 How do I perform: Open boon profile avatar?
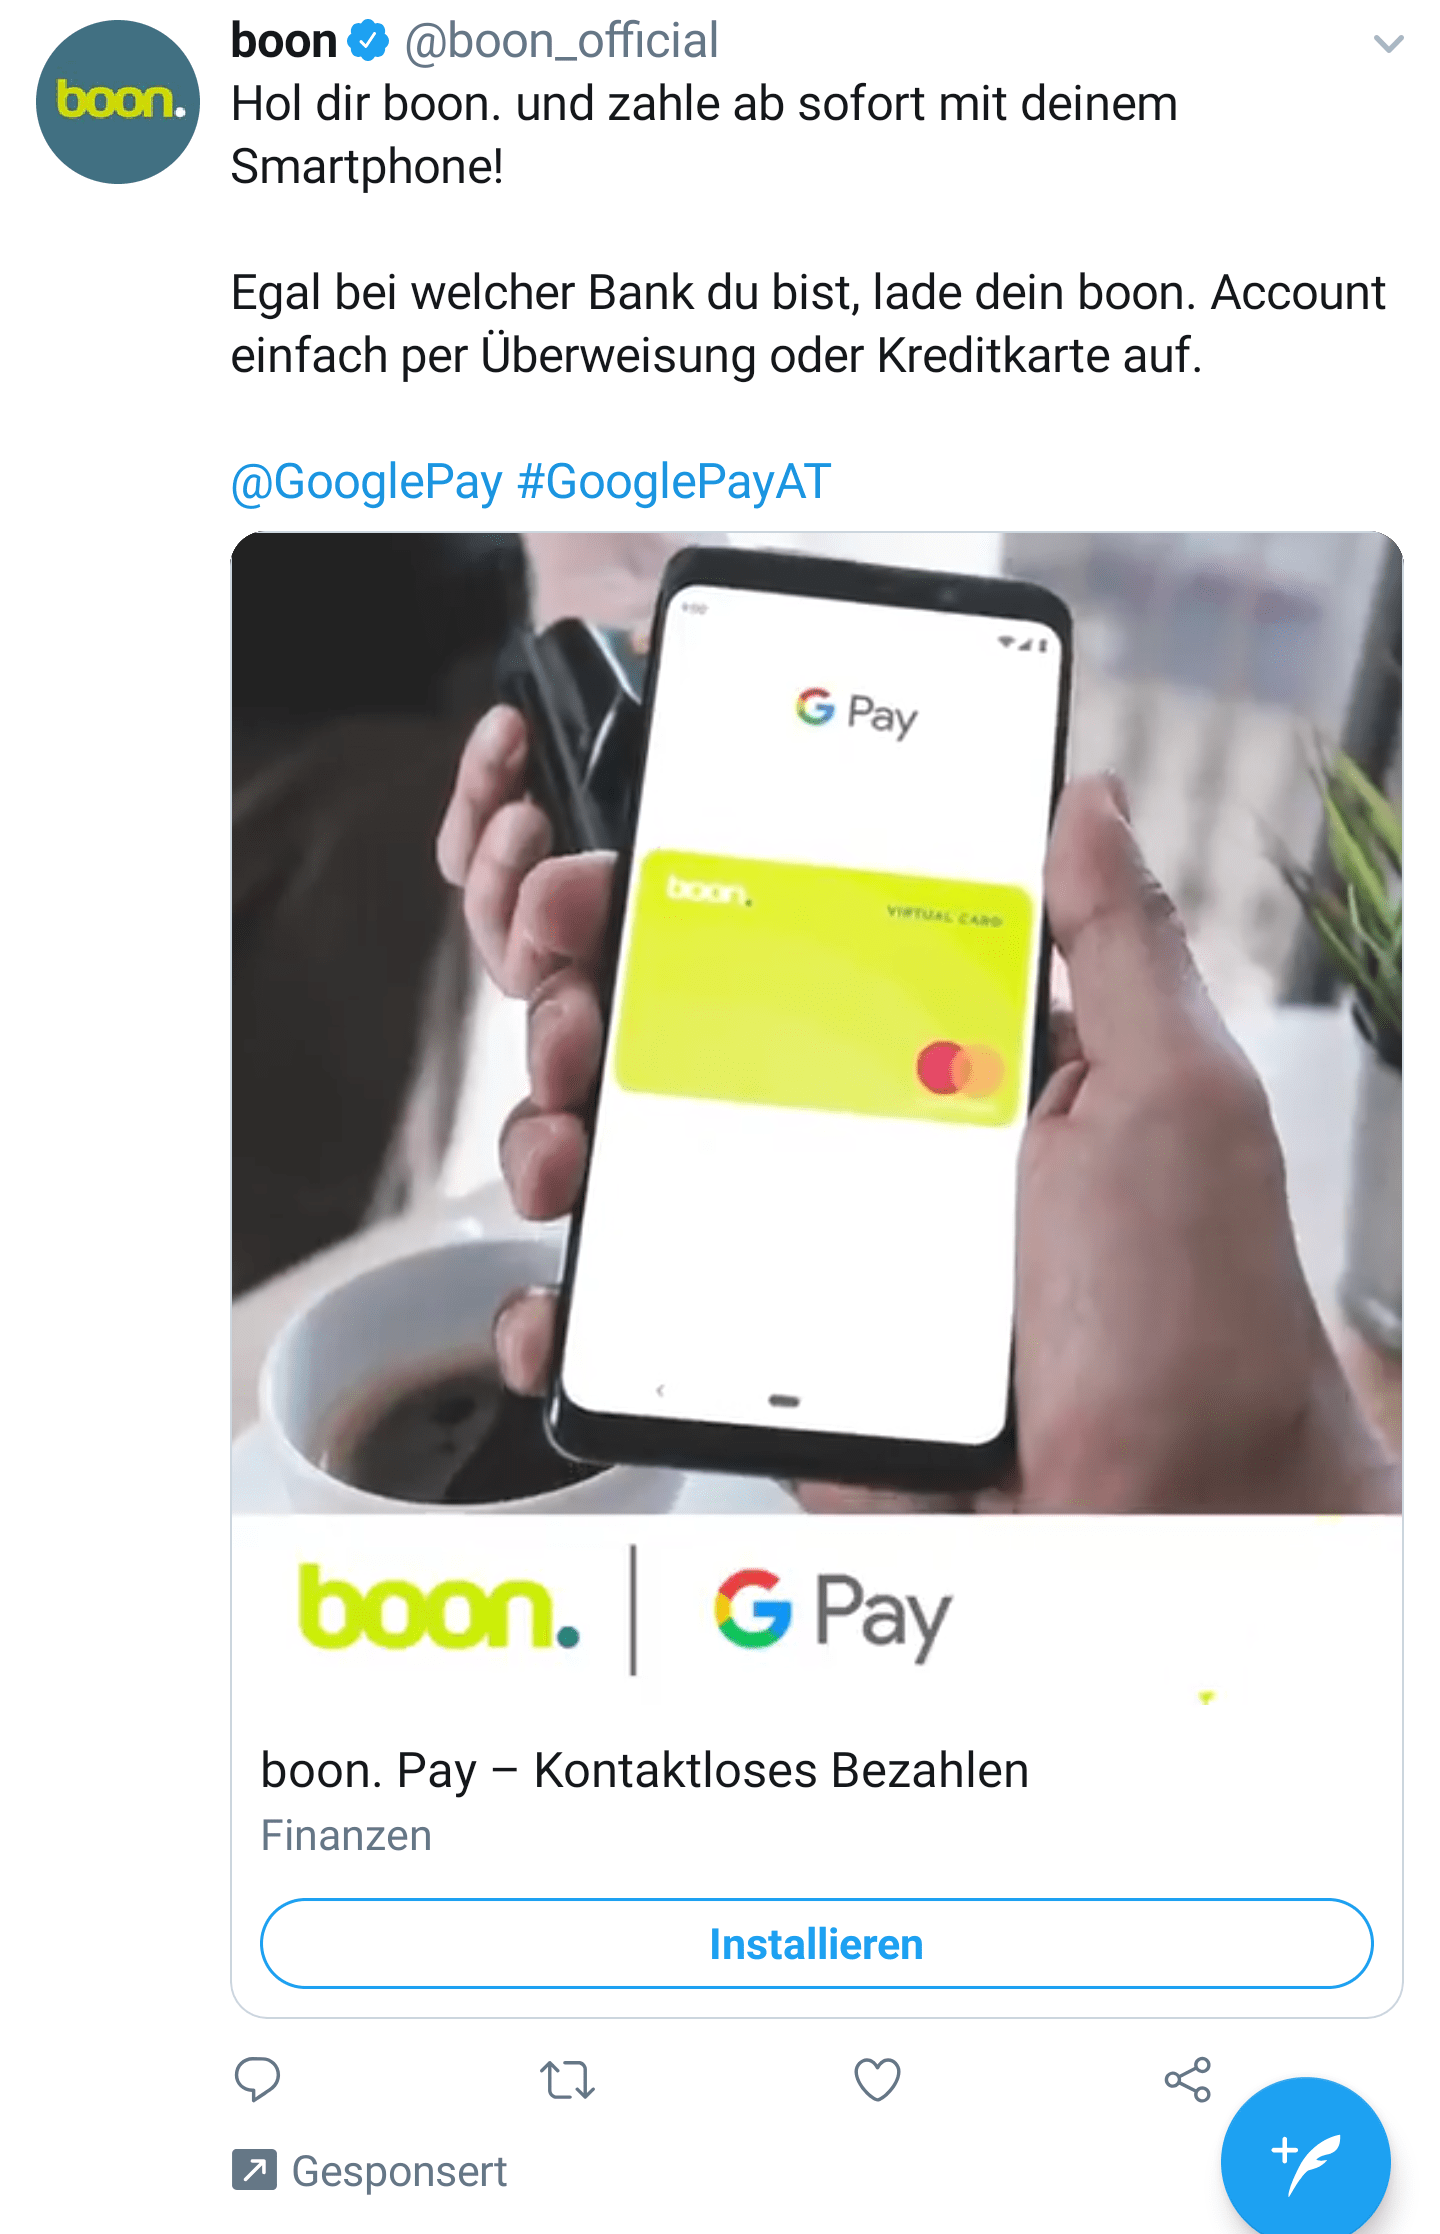[118, 102]
